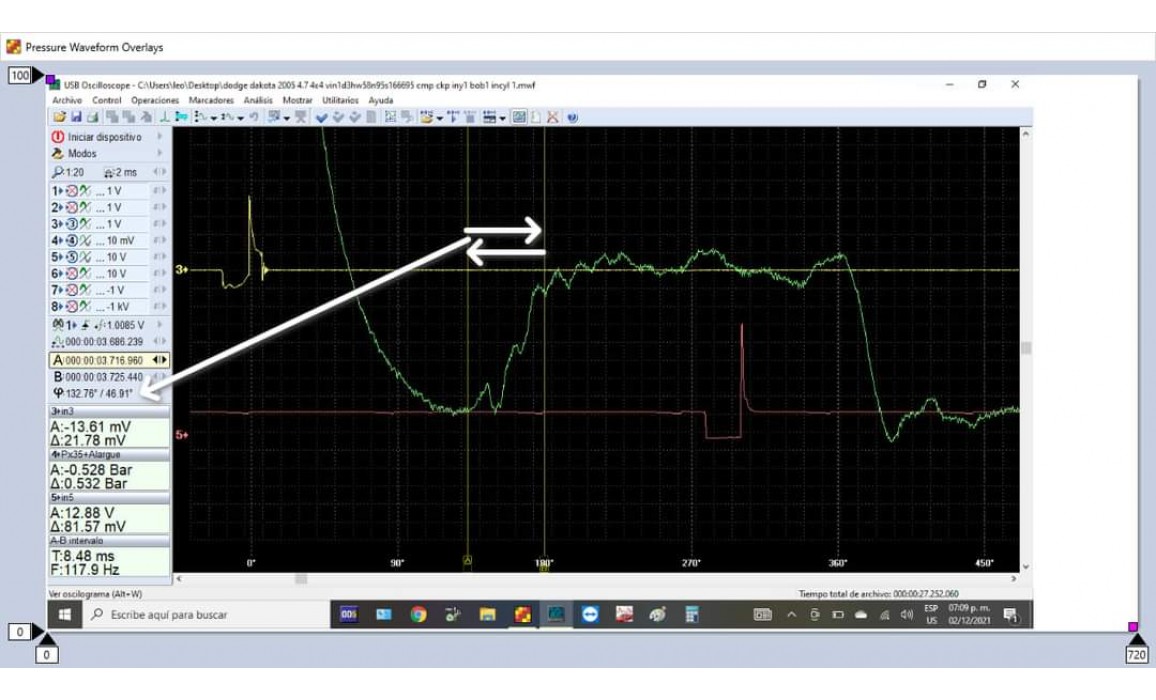
Task: Open Google Chrome from the taskbar
Action: [x=418, y=615]
